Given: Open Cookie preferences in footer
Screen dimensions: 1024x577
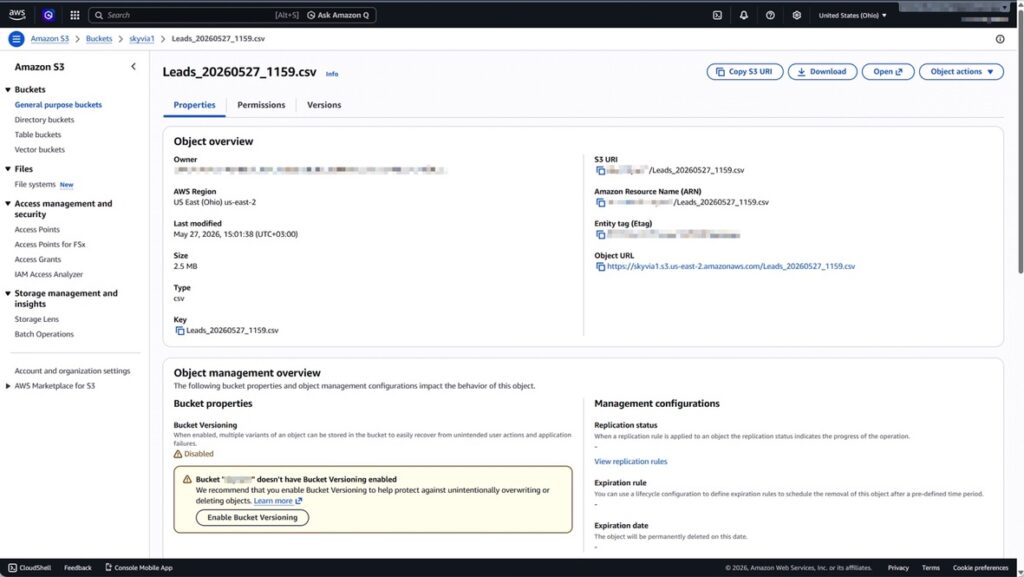Looking at the screenshot, I should [x=980, y=568].
